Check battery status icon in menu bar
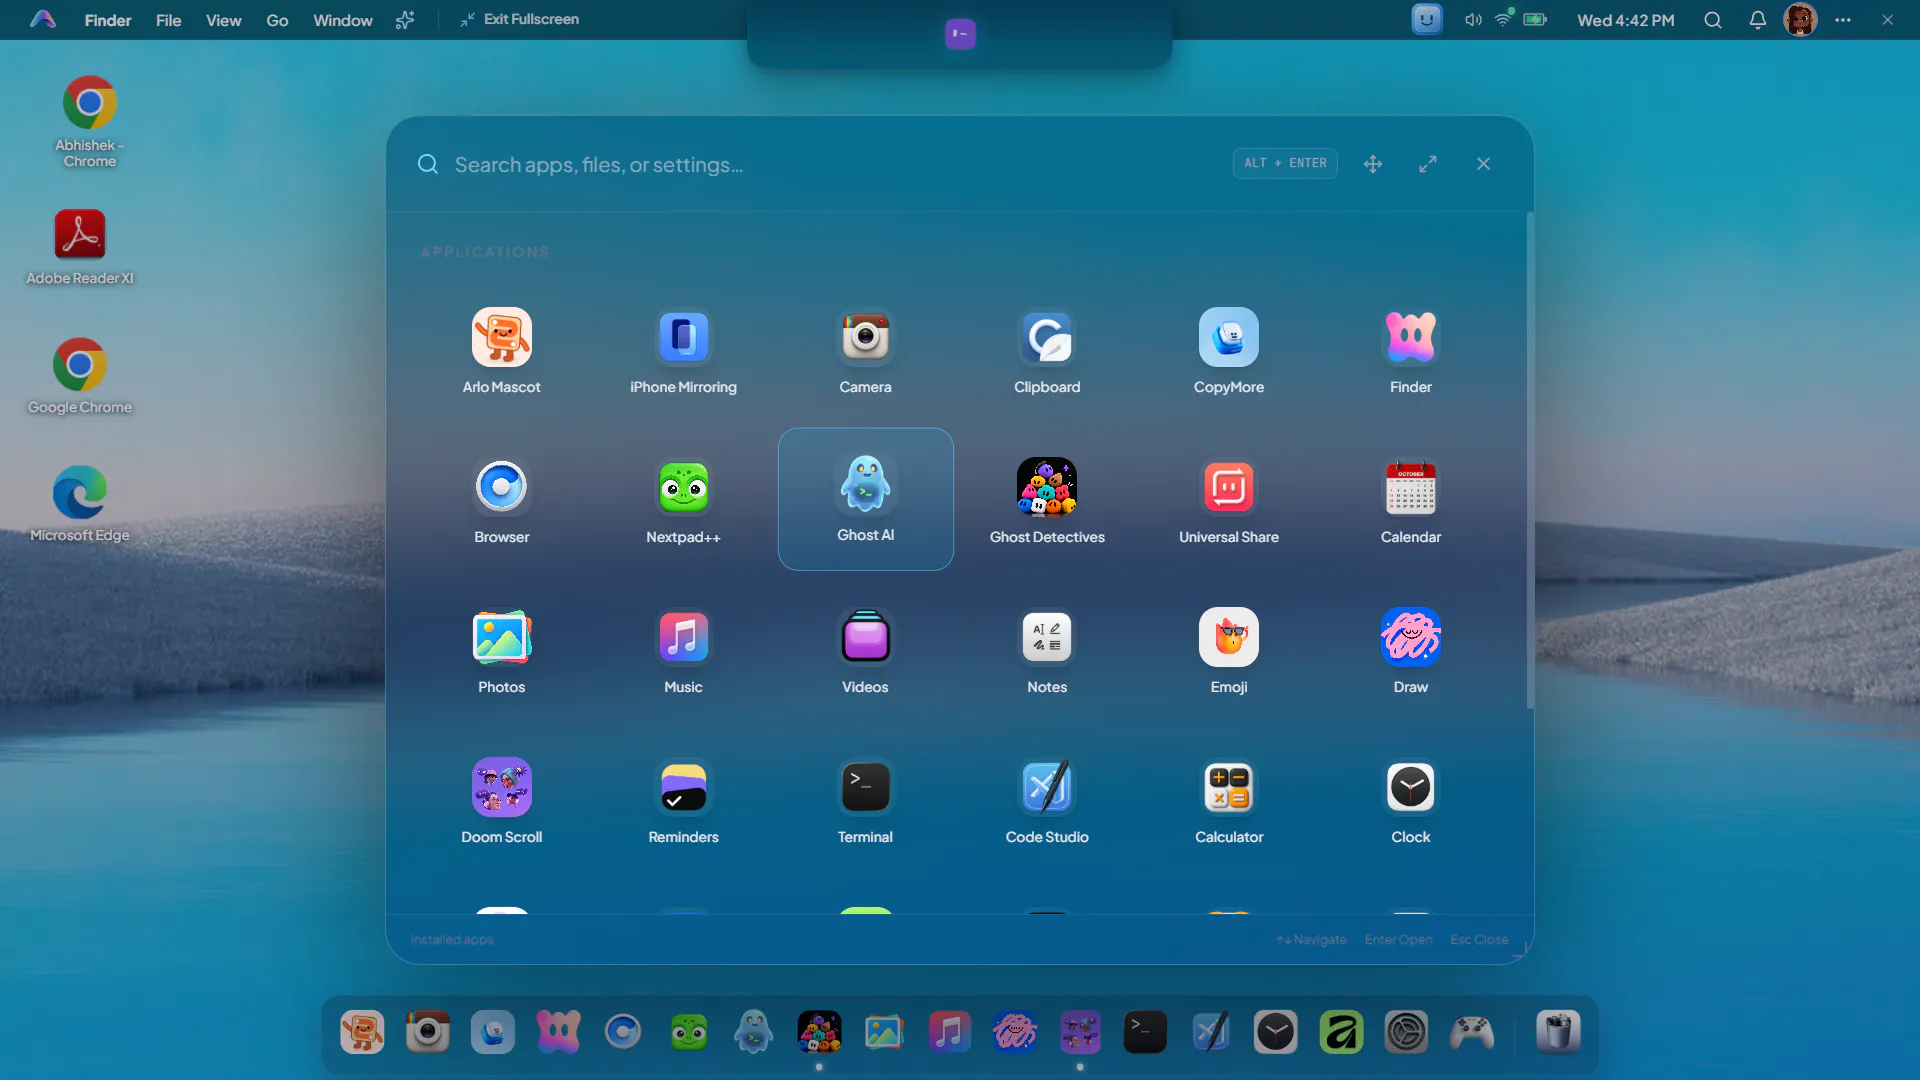This screenshot has width=1920, height=1080. tap(1535, 20)
